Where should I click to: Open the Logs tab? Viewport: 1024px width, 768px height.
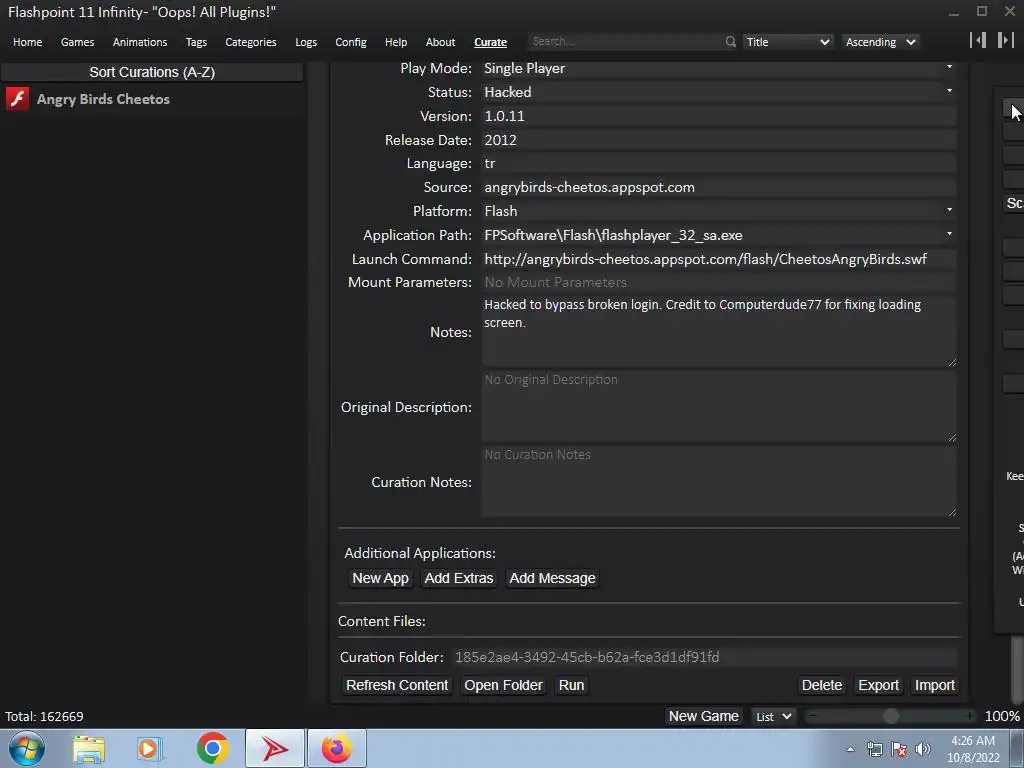[x=306, y=42]
